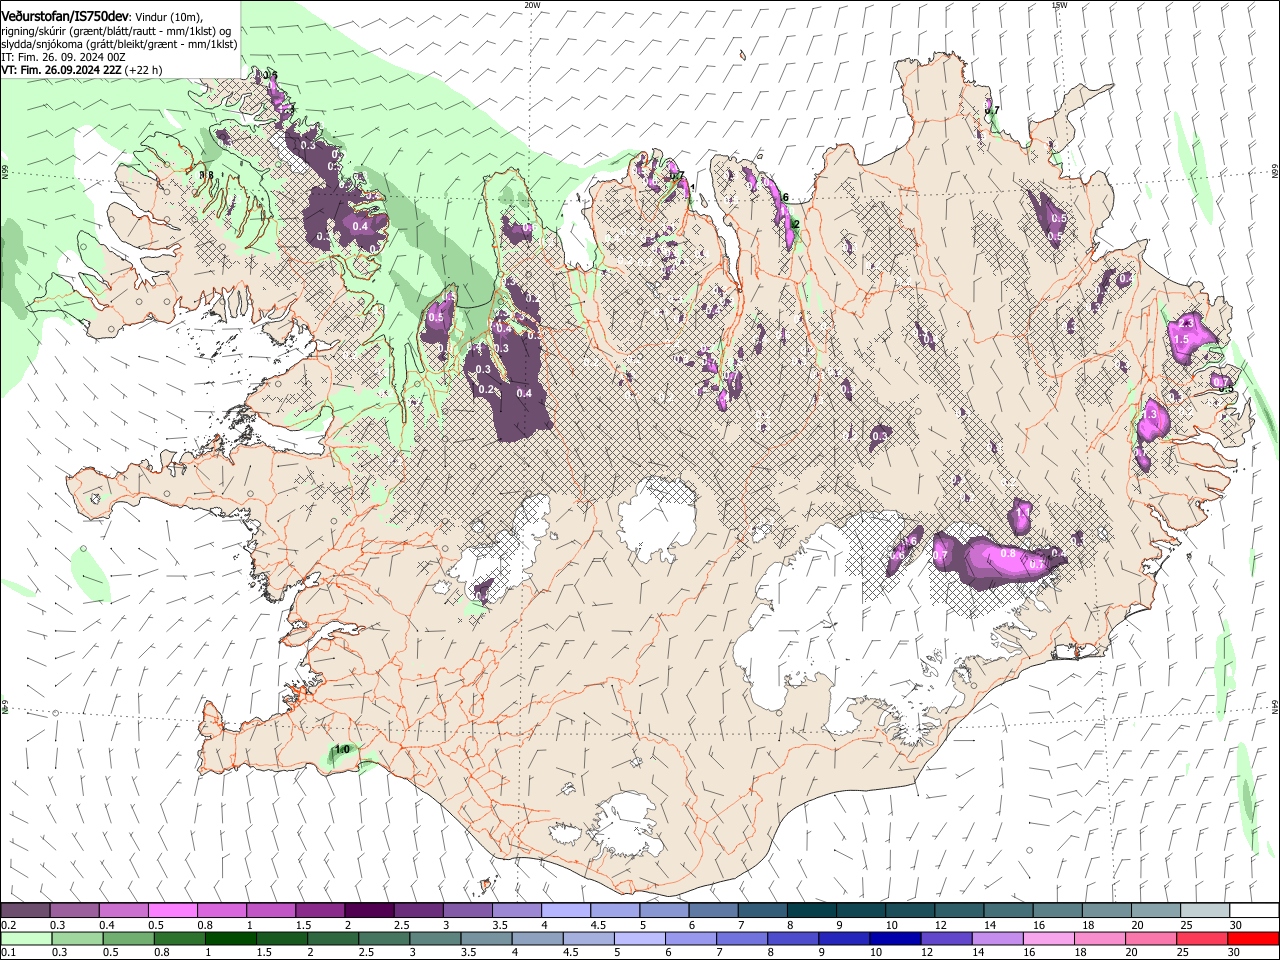Click the 15W longitude label
Image resolution: width=1280 pixels, height=960 pixels.
click(x=1059, y=5)
